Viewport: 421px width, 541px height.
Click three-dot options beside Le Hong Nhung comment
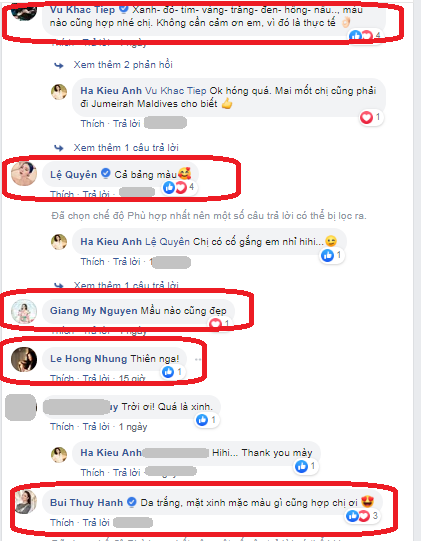pos(198,360)
